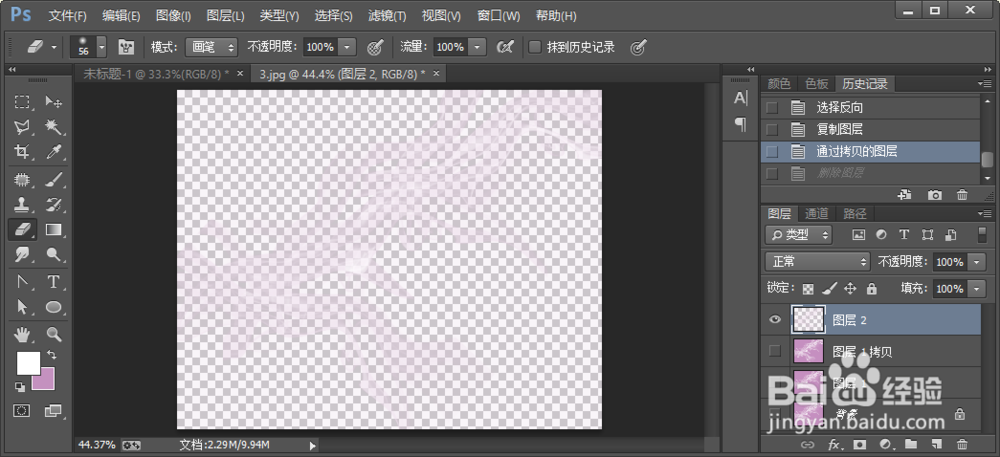Screen dimensions: 1000x457
Task: Open flow 流量 slider dropdown
Action: (478, 47)
